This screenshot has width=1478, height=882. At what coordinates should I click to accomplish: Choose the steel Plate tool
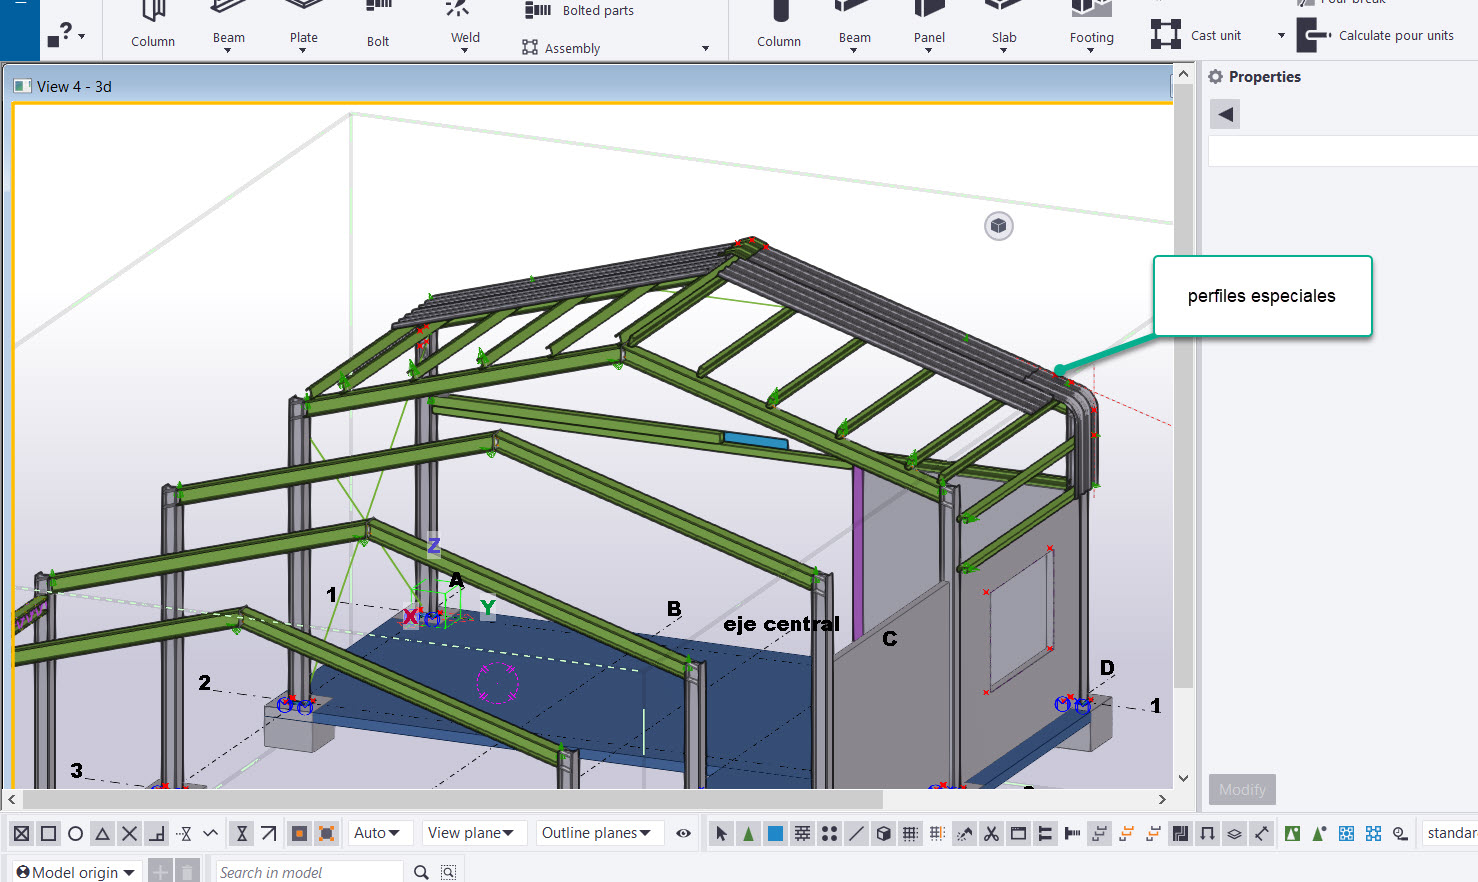point(303,25)
